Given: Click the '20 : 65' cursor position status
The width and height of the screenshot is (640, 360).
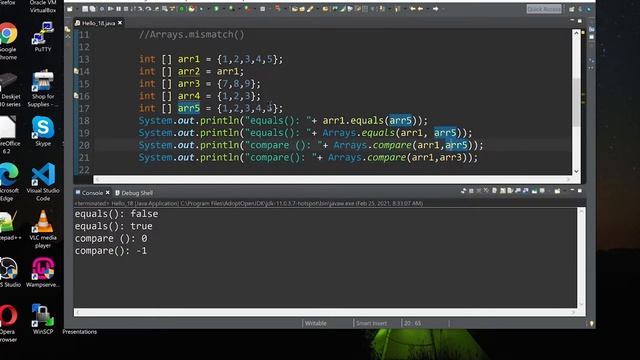Looking at the screenshot, I should click(412, 323).
